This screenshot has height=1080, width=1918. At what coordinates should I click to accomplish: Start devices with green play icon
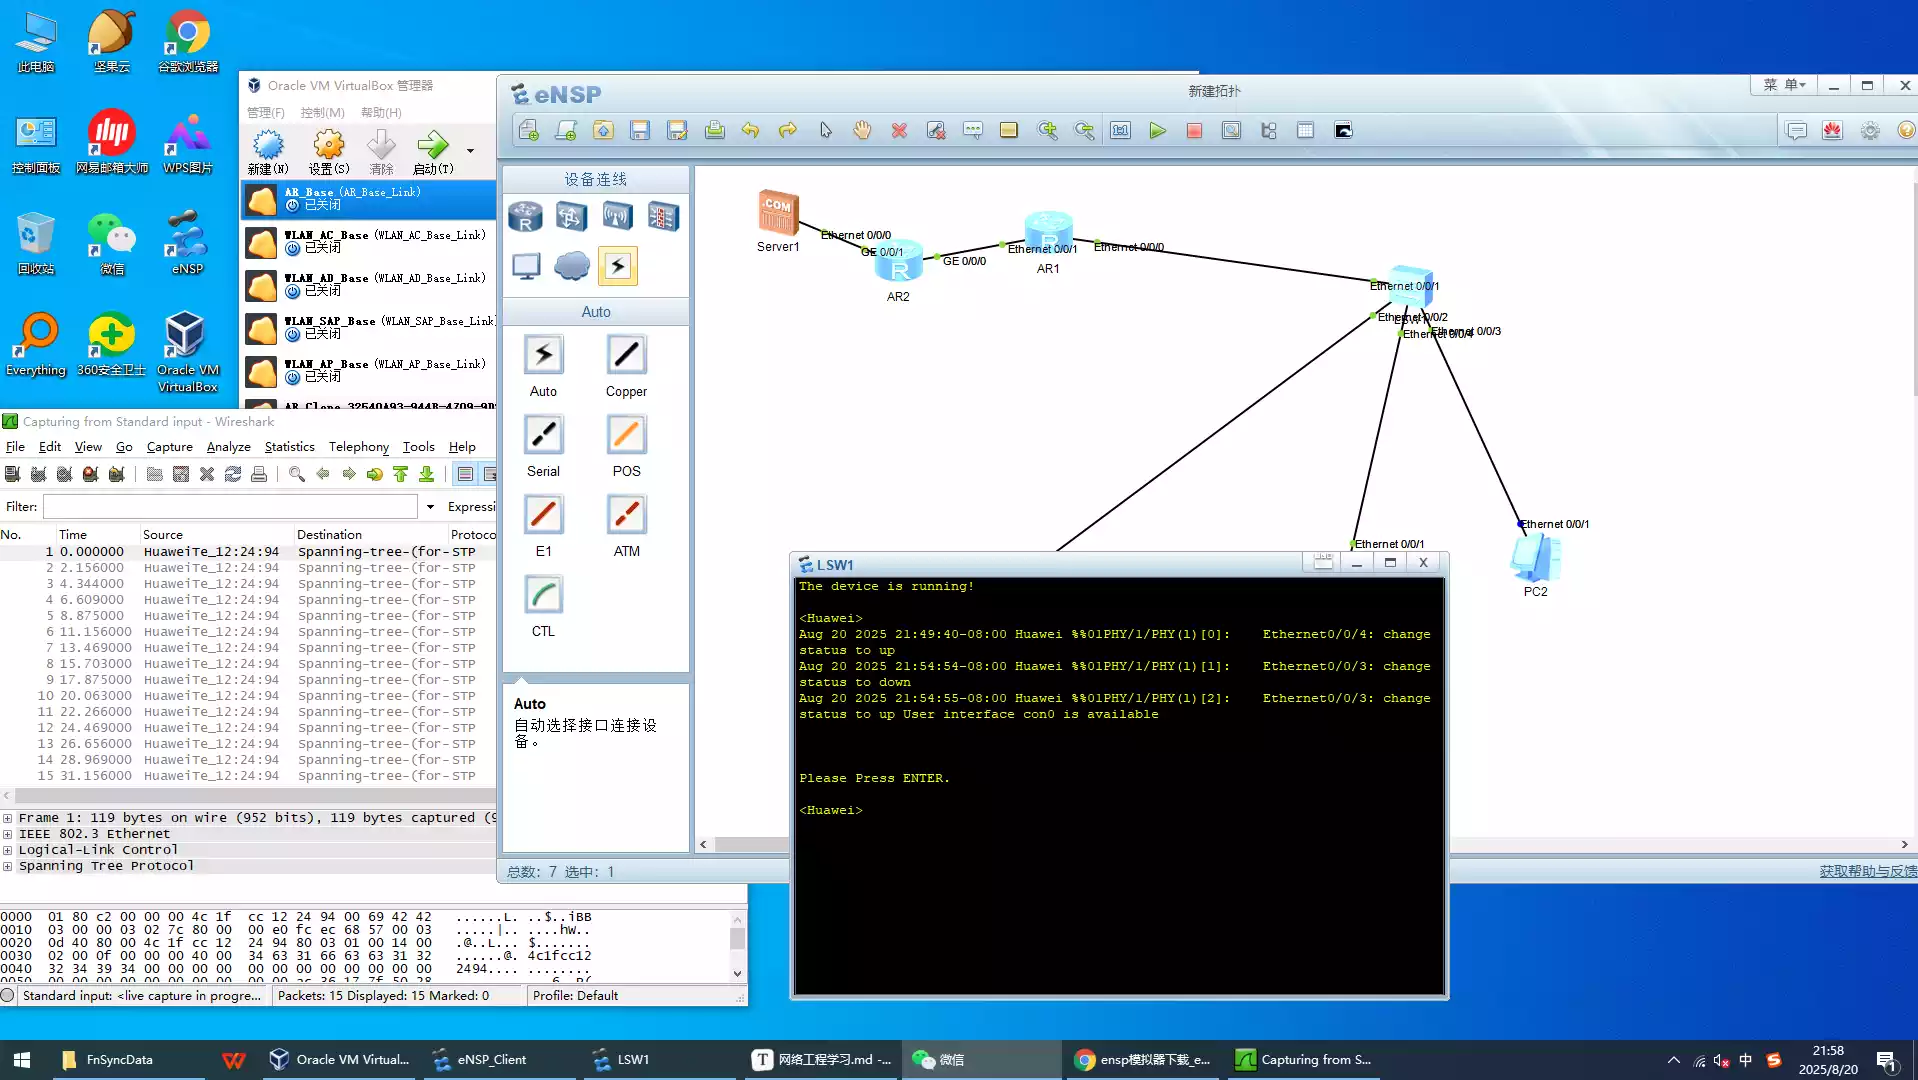1158,130
